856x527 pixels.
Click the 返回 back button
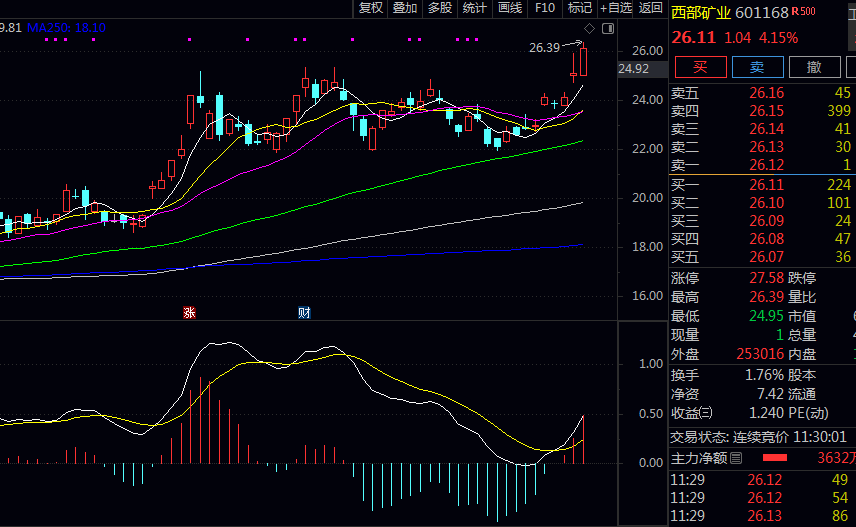tap(651, 8)
